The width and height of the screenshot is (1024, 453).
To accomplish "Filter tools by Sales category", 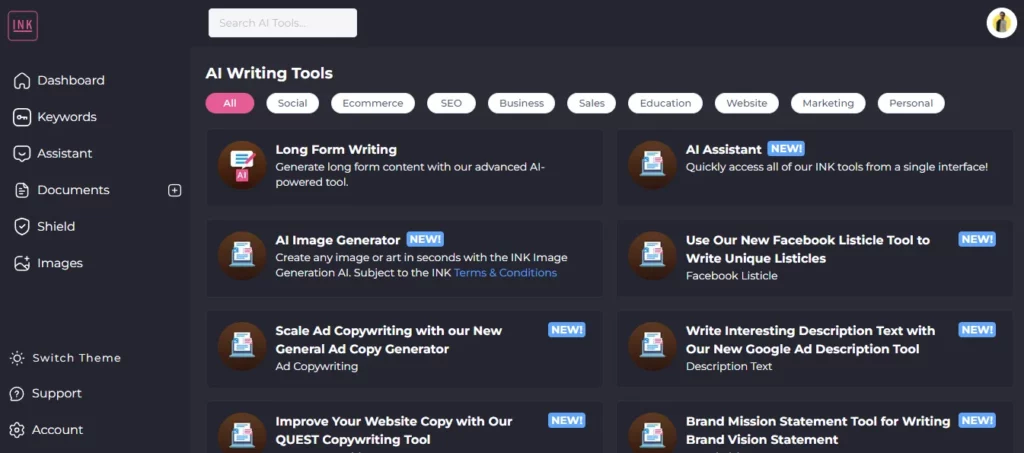I will point(592,103).
